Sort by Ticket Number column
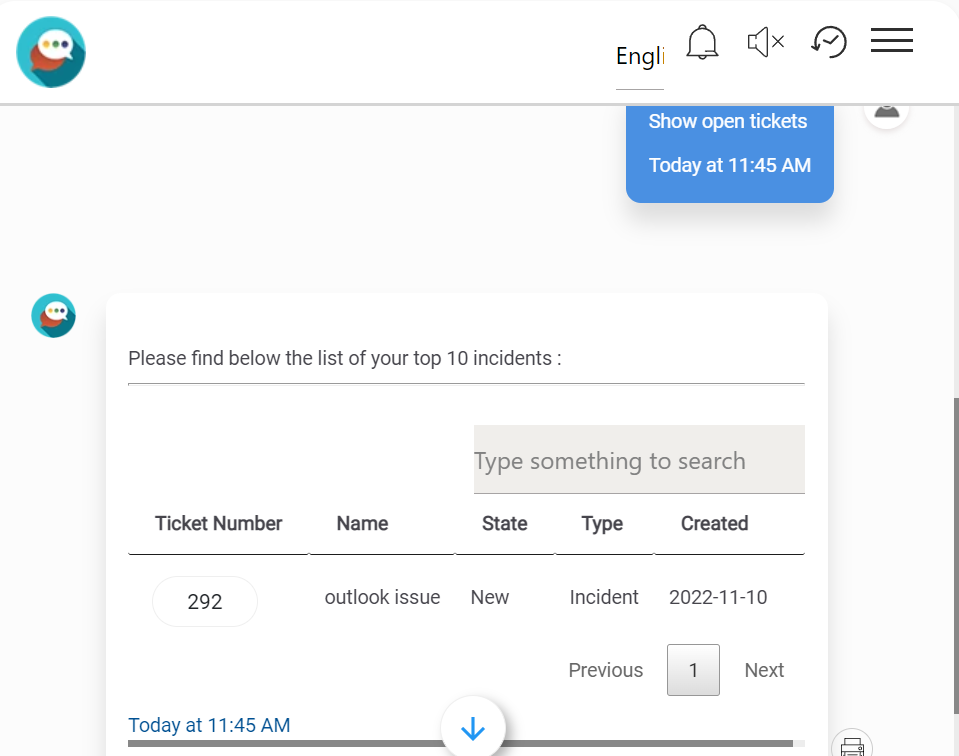The height and width of the screenshot is (756, 959). (x=218, y=524)
